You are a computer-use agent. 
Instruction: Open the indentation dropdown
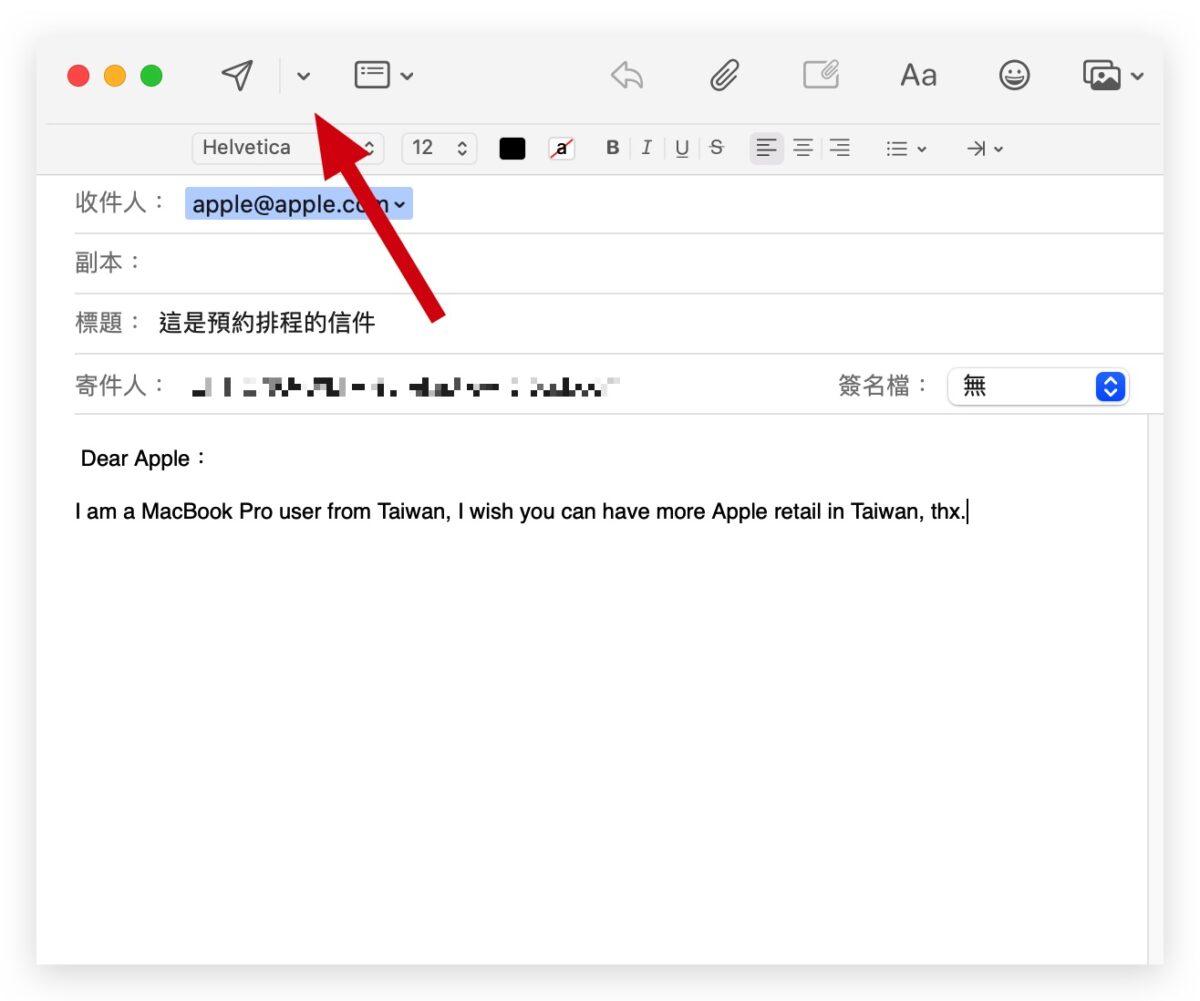[984, 148]
